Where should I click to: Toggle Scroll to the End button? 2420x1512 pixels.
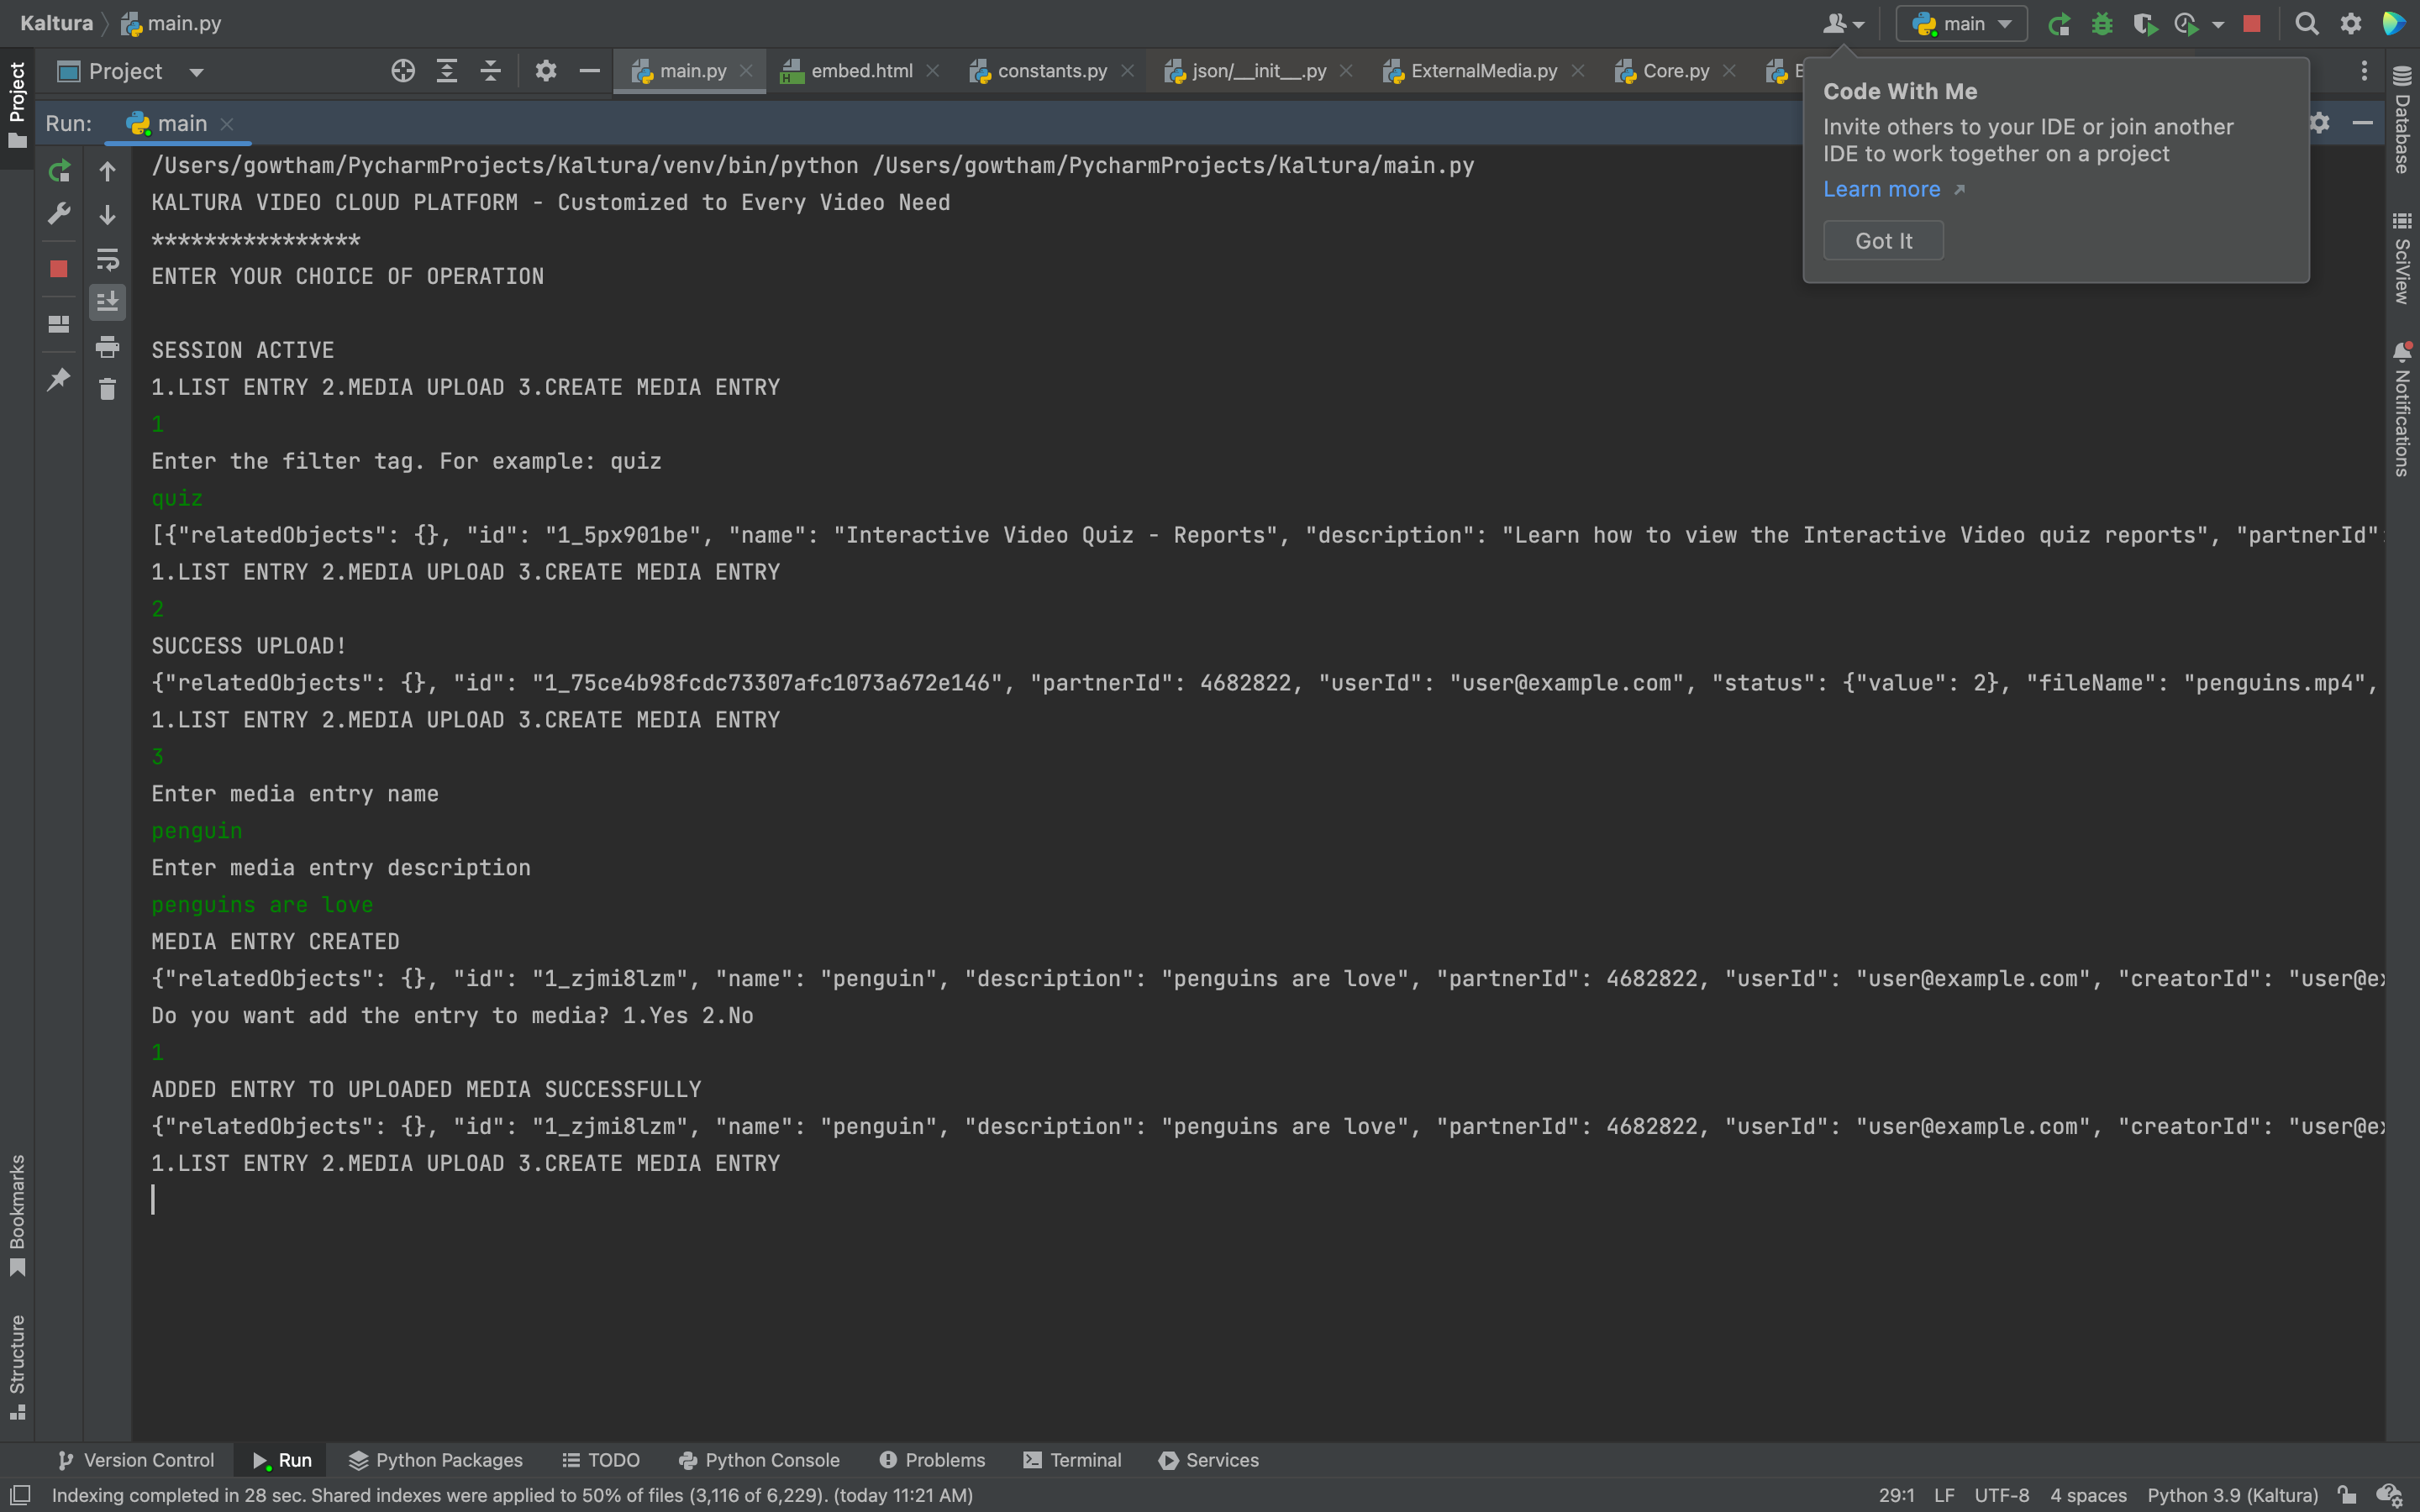[107, 301]
